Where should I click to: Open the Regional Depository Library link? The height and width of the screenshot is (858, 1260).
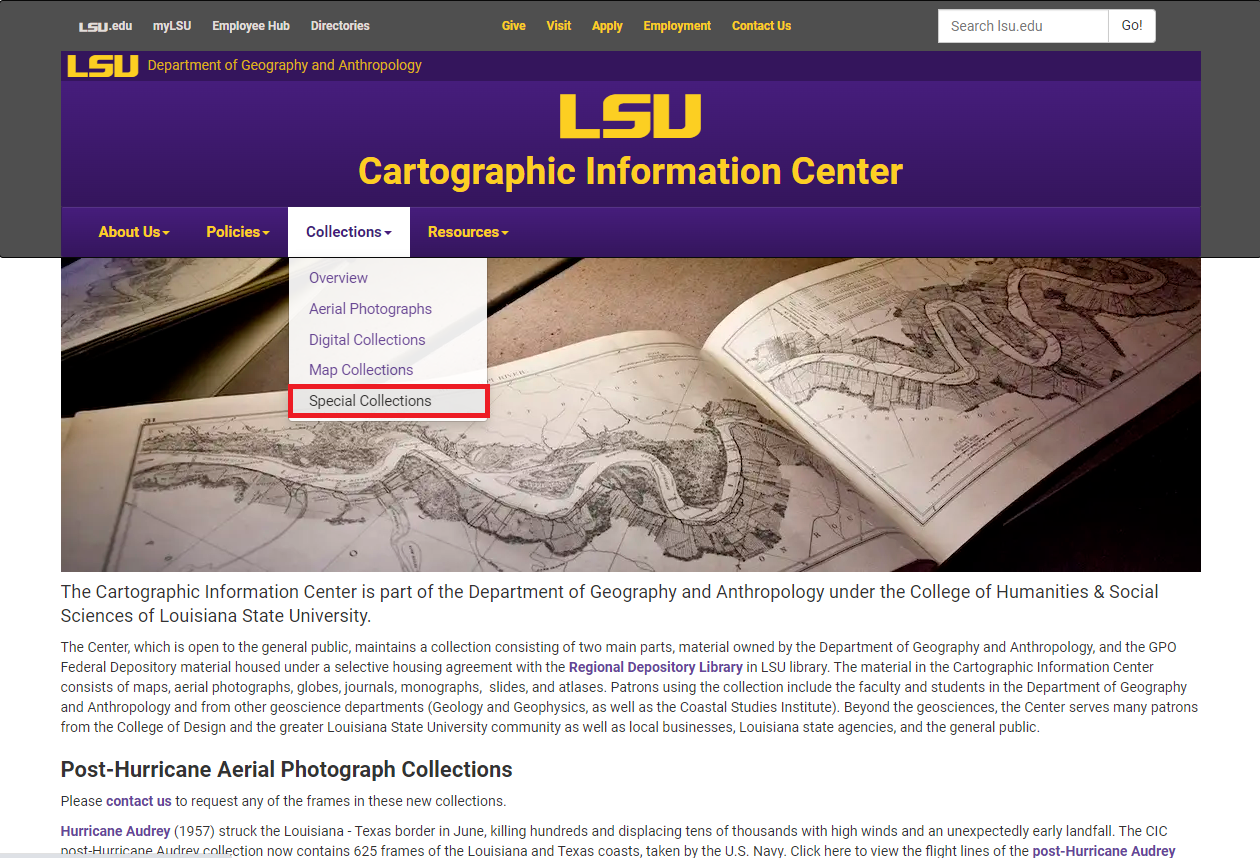point(656,667)
